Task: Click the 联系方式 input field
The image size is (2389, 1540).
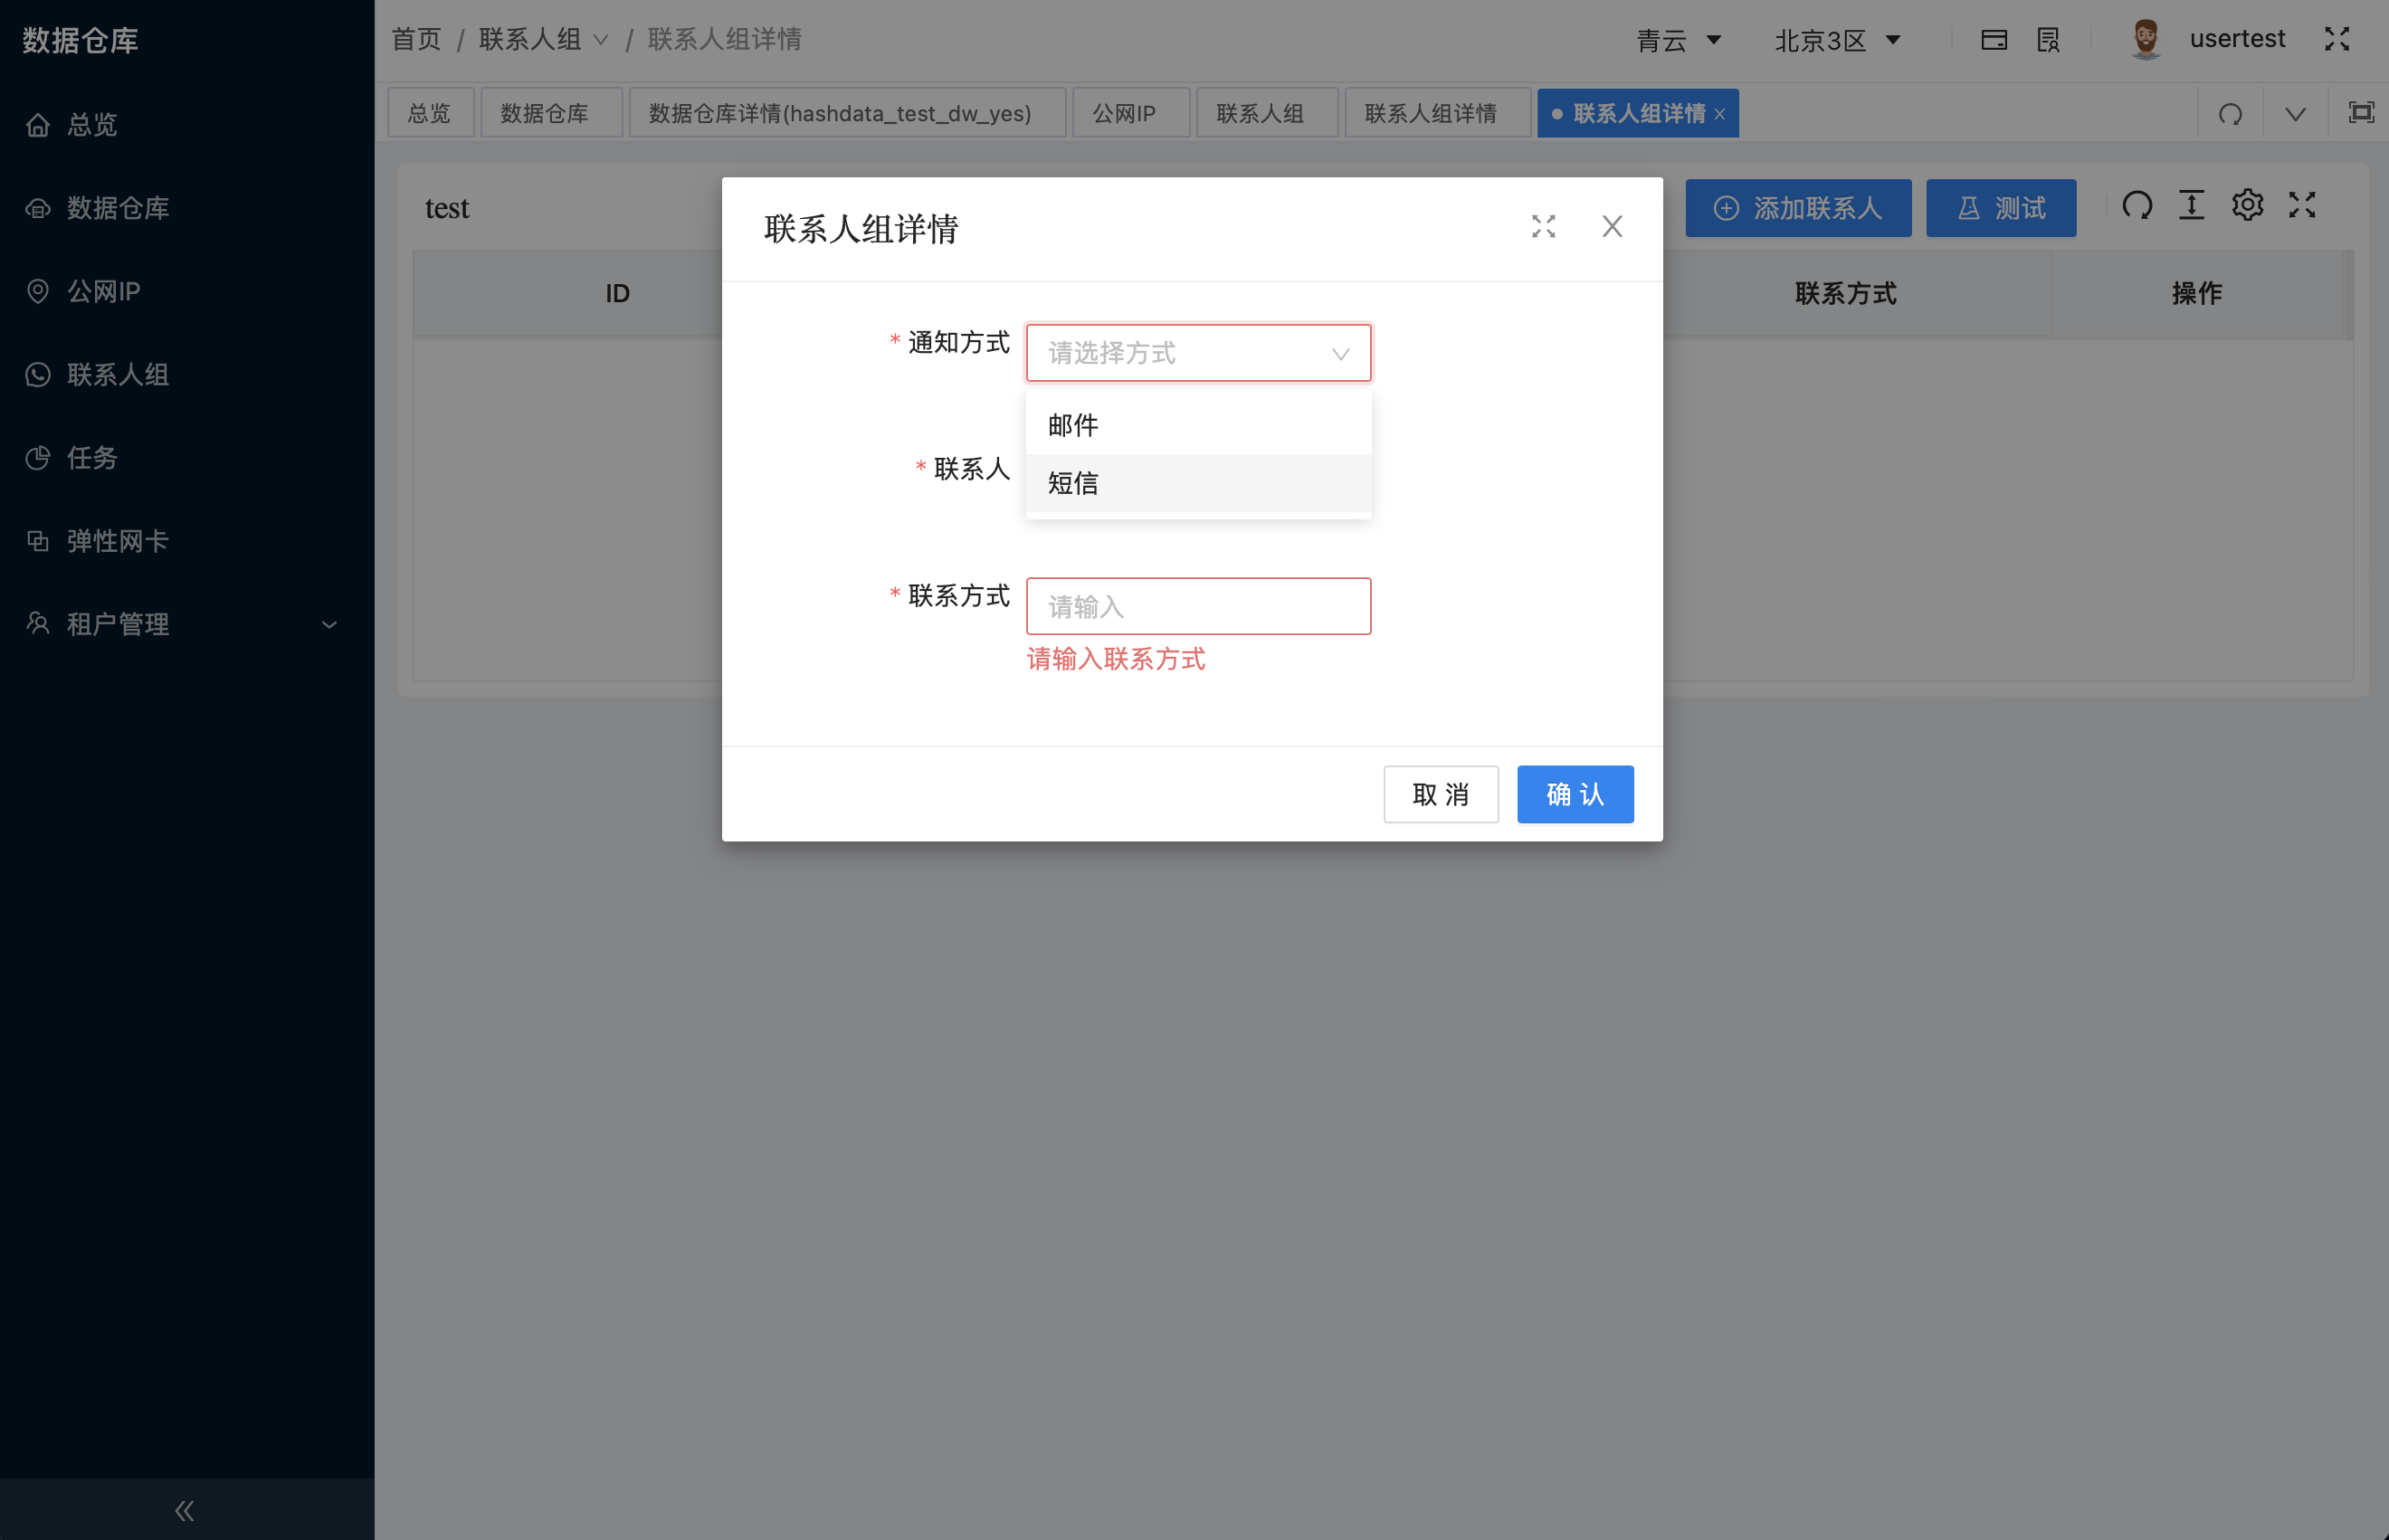Action: (x=1197, y=606)
